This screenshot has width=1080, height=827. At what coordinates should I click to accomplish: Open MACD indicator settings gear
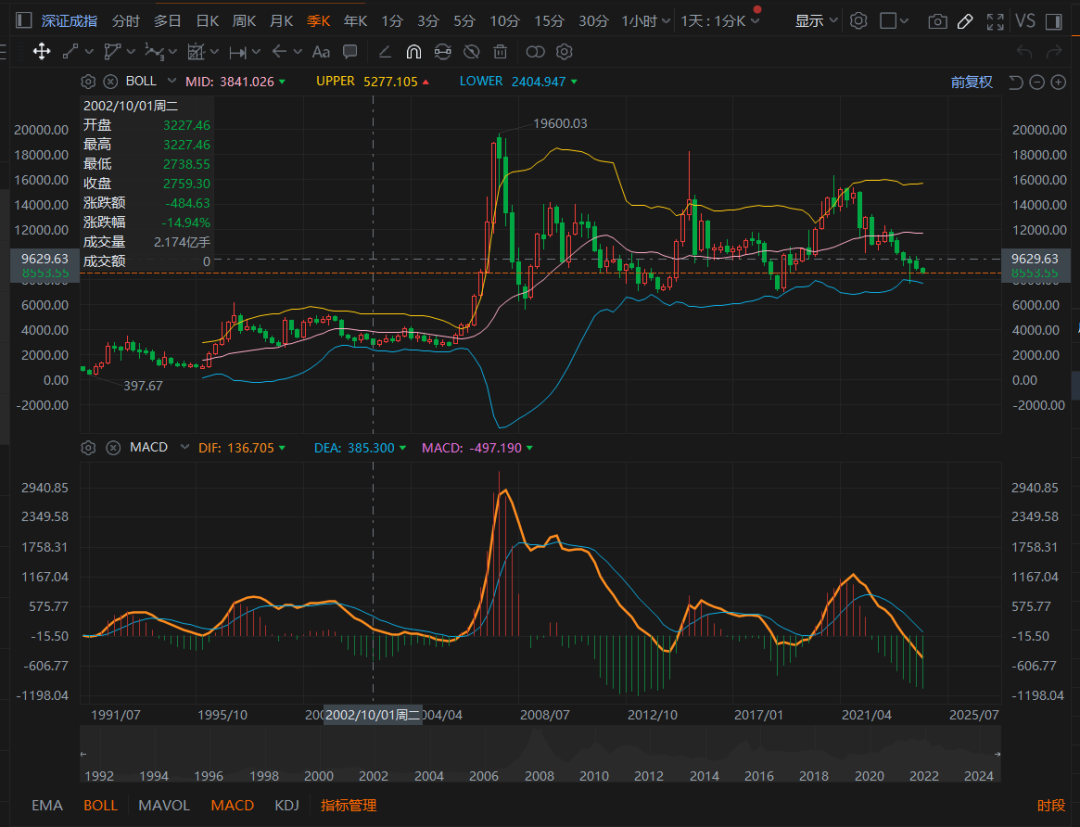point(88,447)
